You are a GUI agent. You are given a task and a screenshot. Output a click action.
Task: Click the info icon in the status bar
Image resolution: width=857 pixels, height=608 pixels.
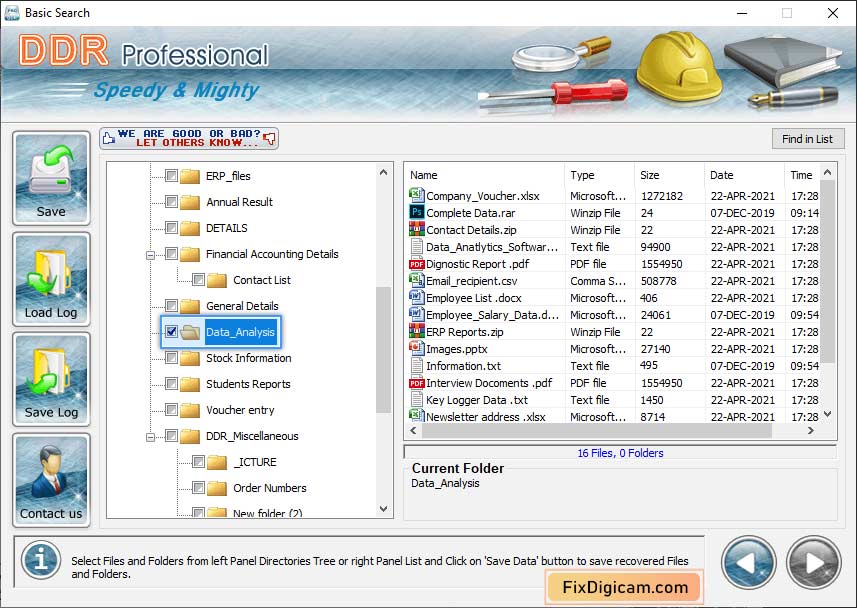tap(41, 560)
